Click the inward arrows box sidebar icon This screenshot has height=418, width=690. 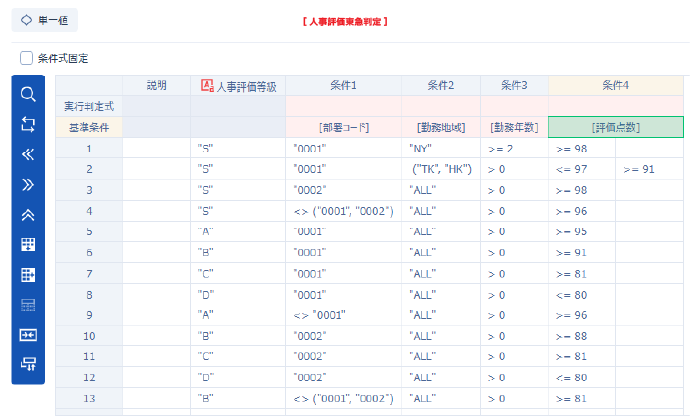click(28, 334)
